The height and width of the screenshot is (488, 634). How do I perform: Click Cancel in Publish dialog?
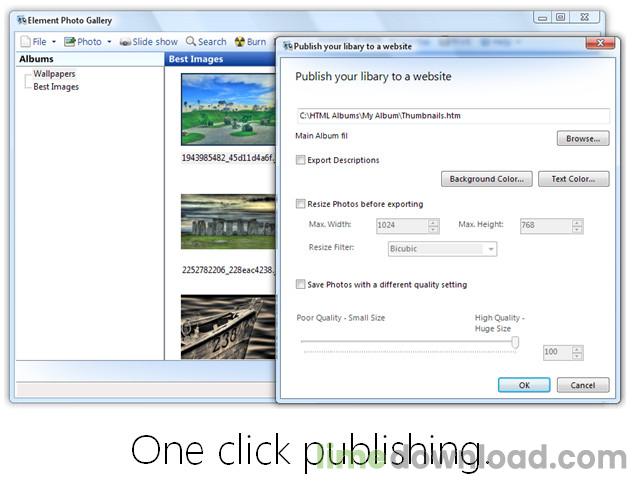click(x=583, y=385)
